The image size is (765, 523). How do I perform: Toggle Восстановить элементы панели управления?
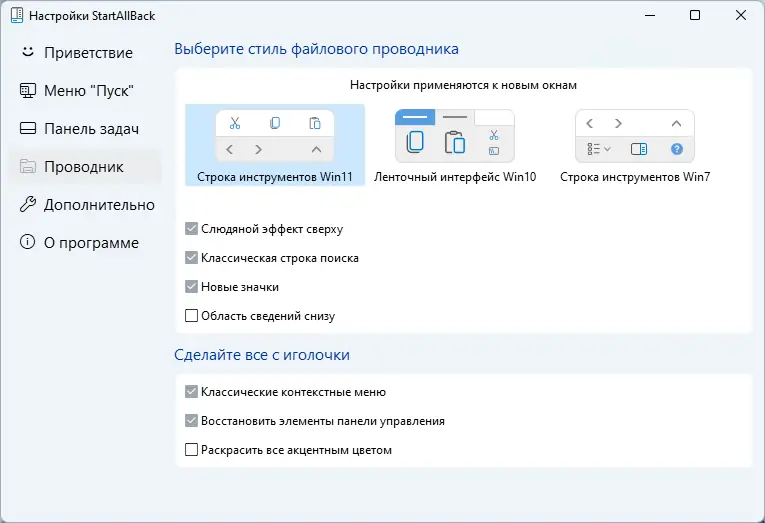(x=192, y=421)
